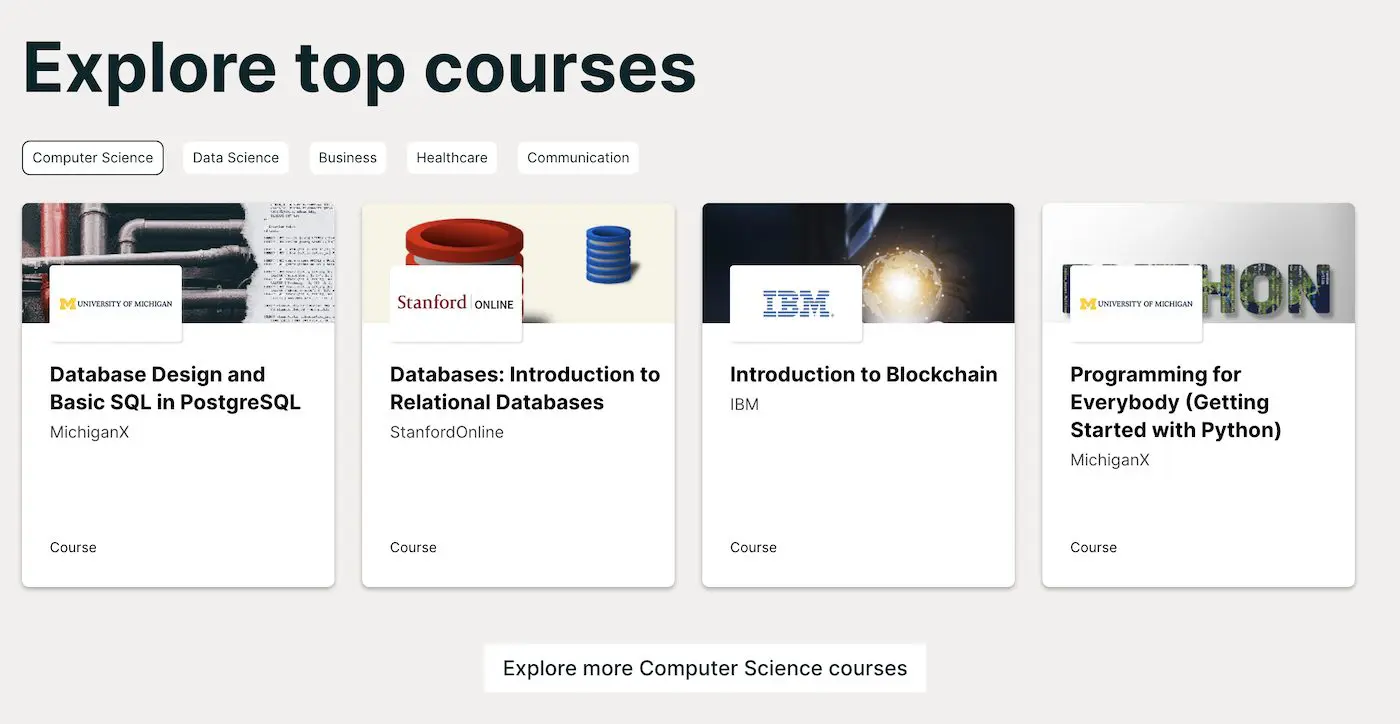Open Databases: Introduction to Relational Databases title

point(525,388)
